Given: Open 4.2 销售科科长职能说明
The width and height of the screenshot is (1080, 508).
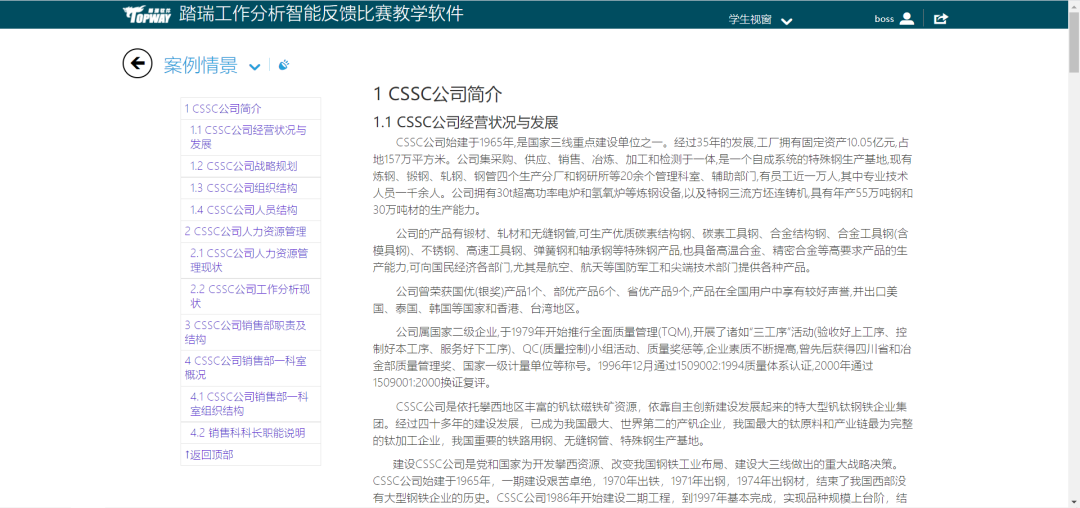Looking at the screenshot, I should click(x=248, y=433).
